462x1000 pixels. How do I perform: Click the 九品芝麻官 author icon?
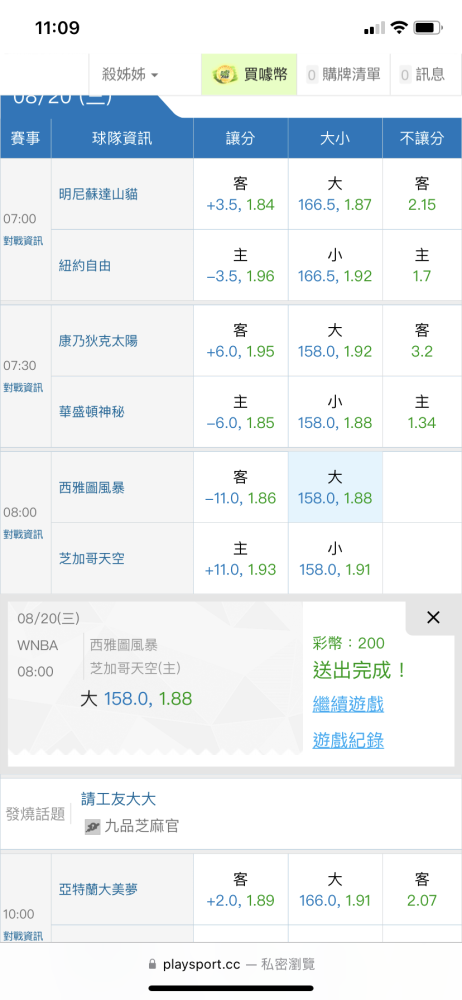pos(92,827)
